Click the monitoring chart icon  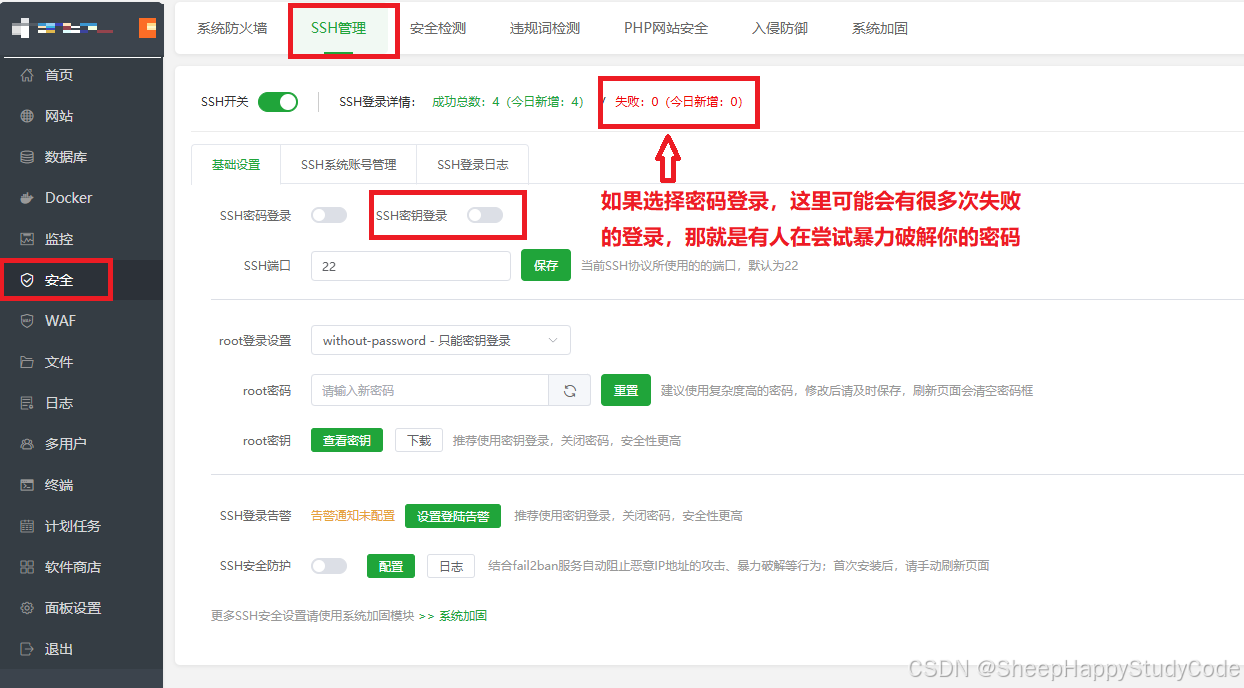27,239
